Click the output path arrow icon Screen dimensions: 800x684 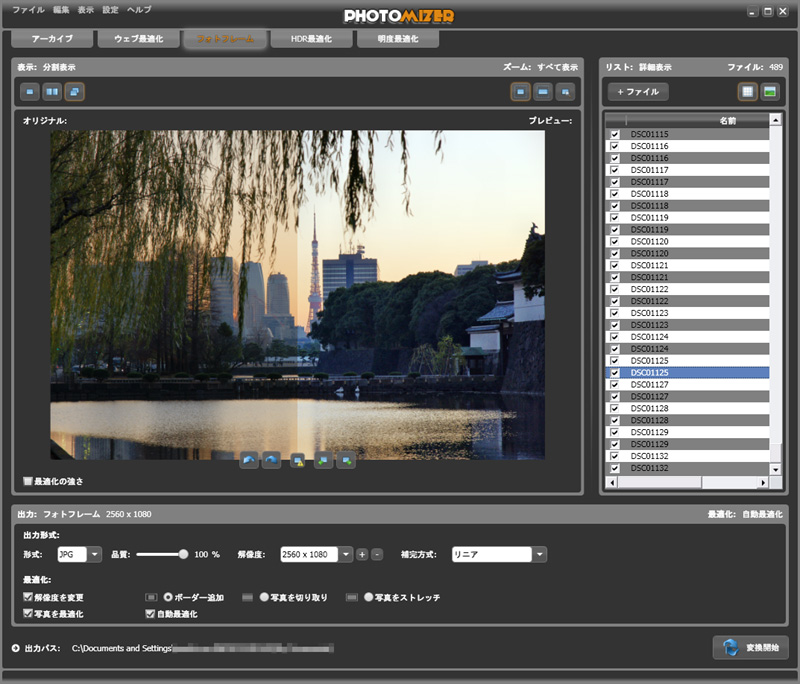pos(16,648)
